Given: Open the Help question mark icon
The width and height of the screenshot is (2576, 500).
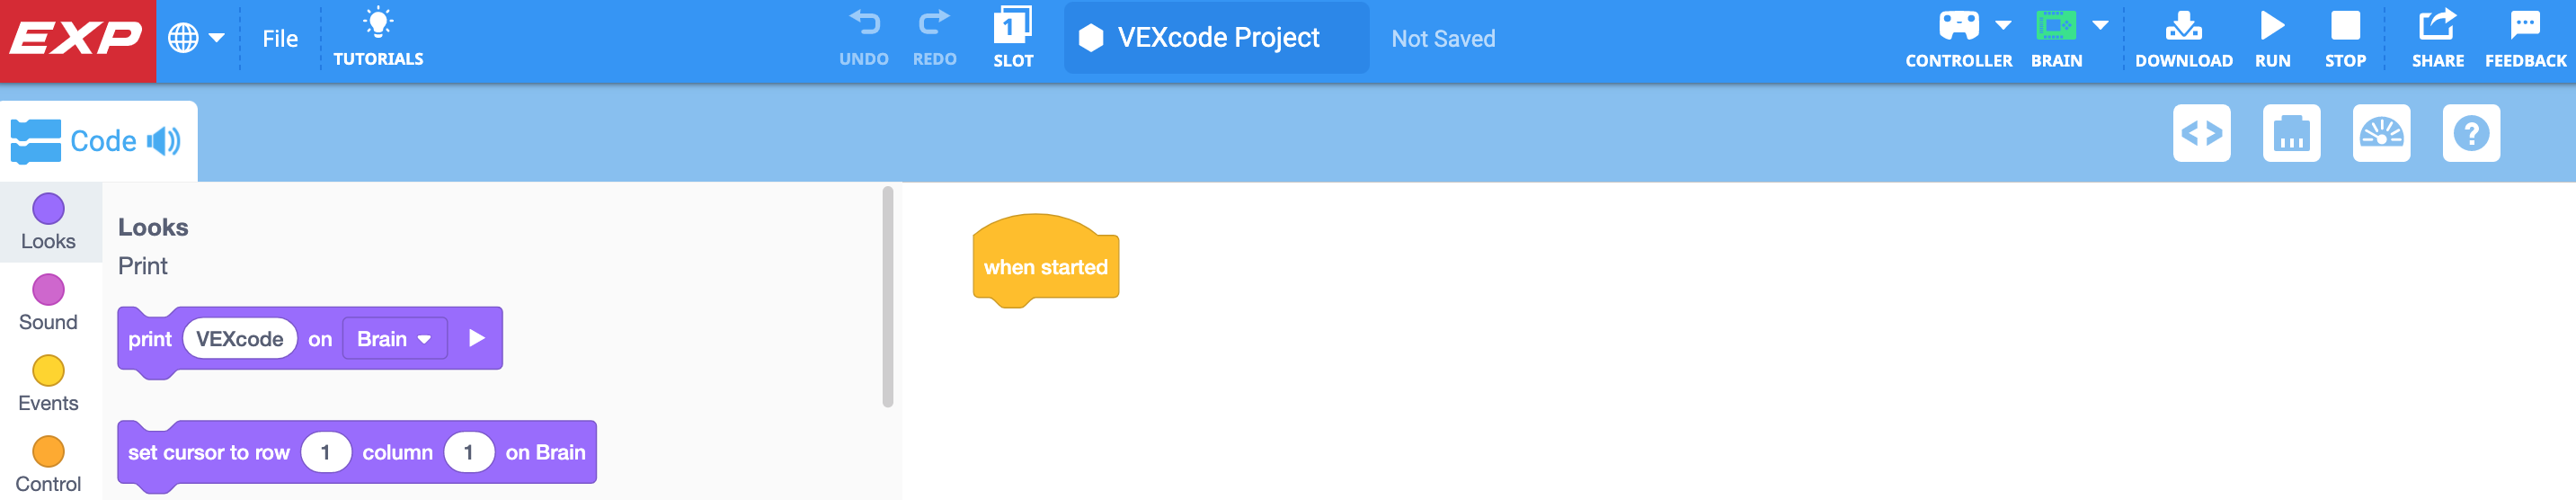Looking at the screenshot, I should [2470, 133].
